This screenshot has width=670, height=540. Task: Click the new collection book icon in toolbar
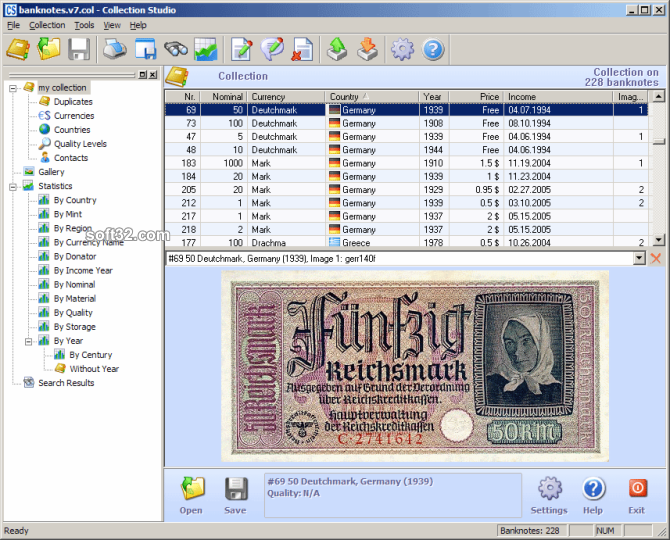click(18, 49)
